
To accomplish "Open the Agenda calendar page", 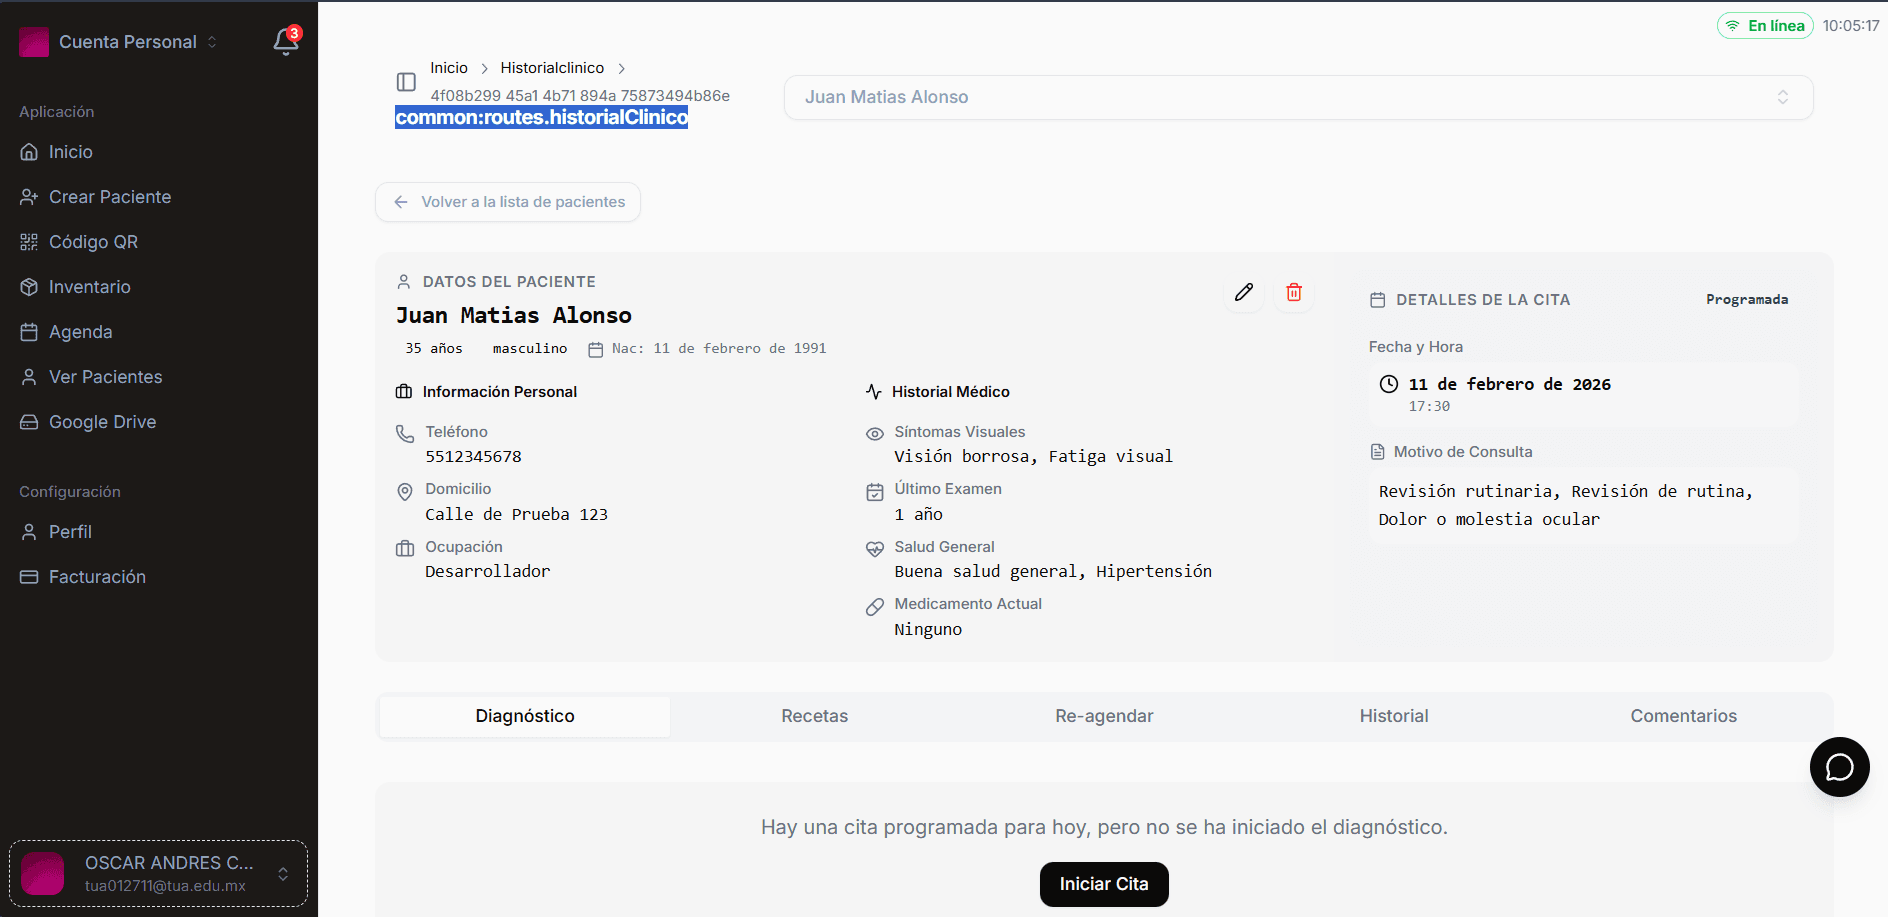I will (x=80, y=332).
